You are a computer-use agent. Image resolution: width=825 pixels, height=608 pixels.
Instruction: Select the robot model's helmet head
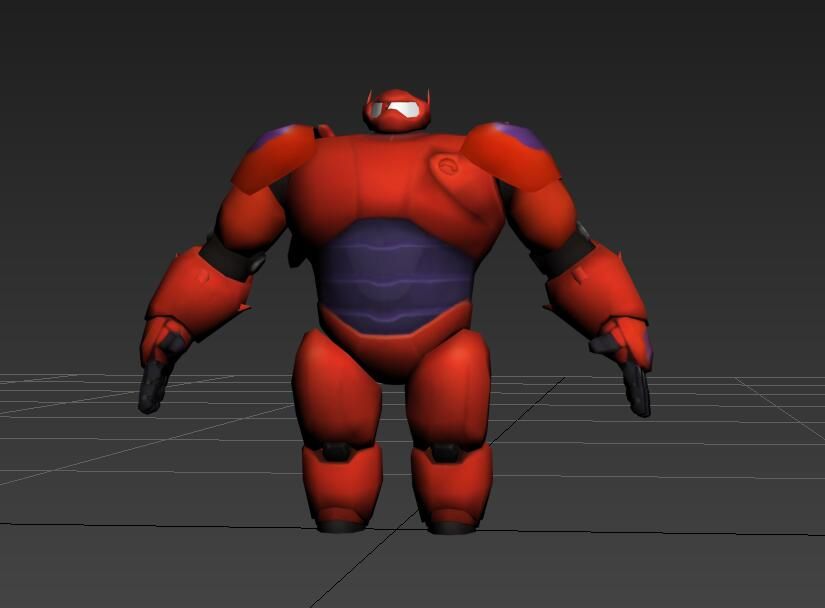click(x=397, y=110)
